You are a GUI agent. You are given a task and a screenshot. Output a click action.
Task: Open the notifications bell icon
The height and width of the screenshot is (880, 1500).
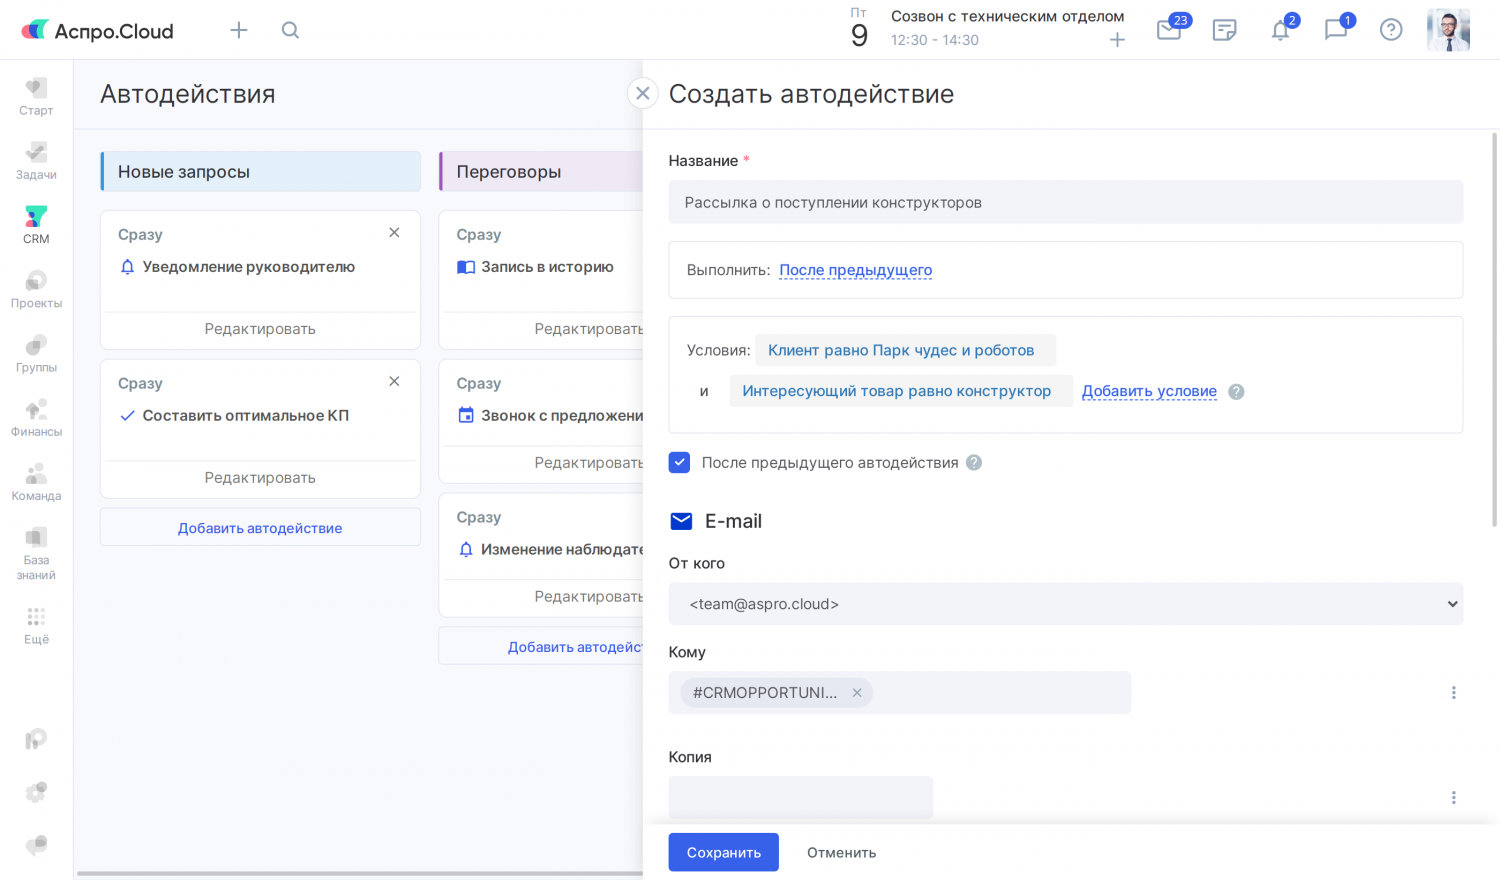click(x=1280, y=30)
